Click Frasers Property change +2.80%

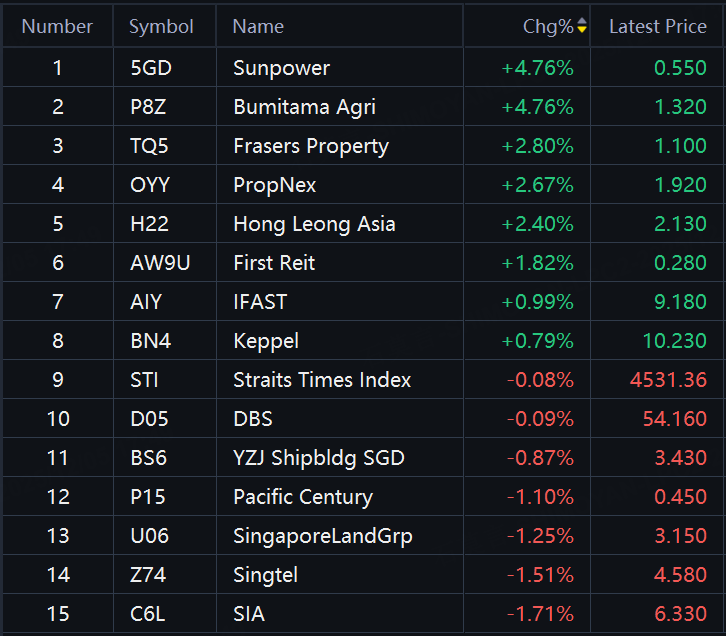click(x=538, y=146)
